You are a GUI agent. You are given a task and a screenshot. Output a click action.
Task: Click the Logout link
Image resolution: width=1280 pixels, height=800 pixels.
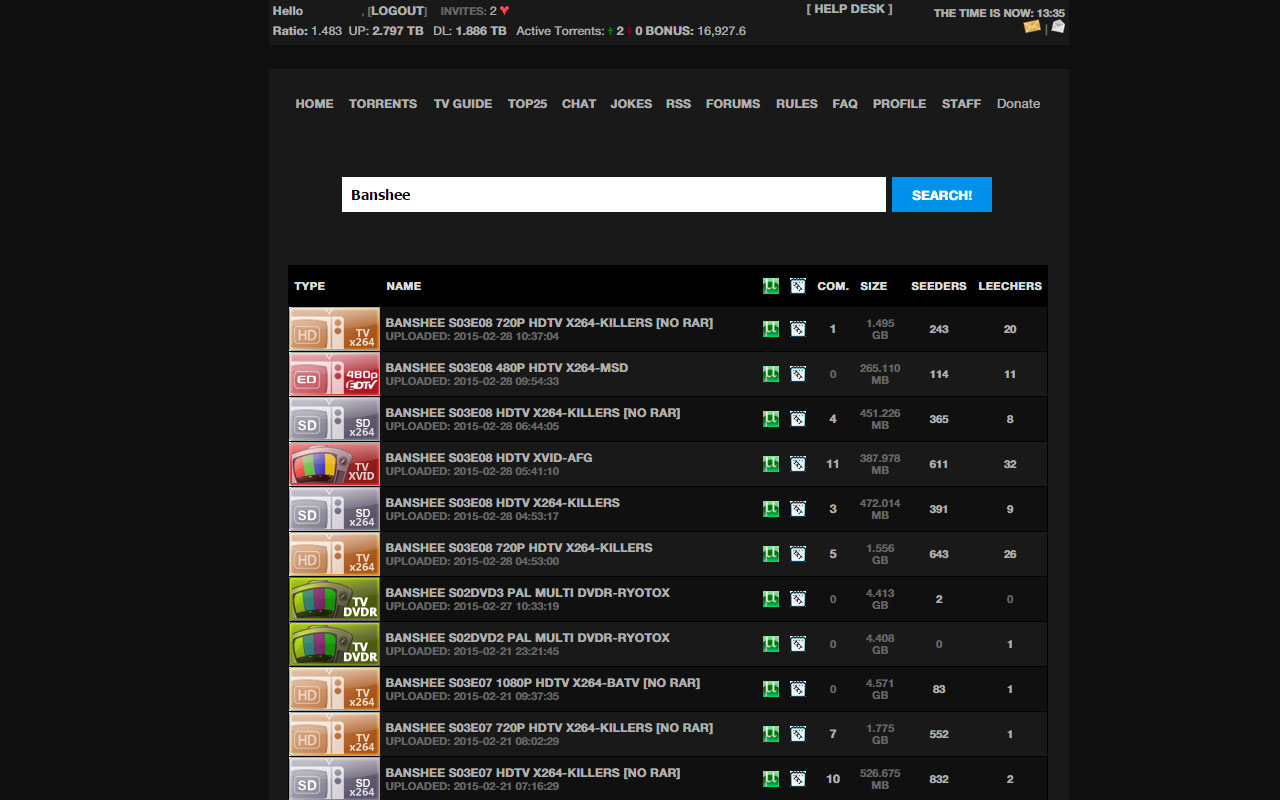pos(397,11)
